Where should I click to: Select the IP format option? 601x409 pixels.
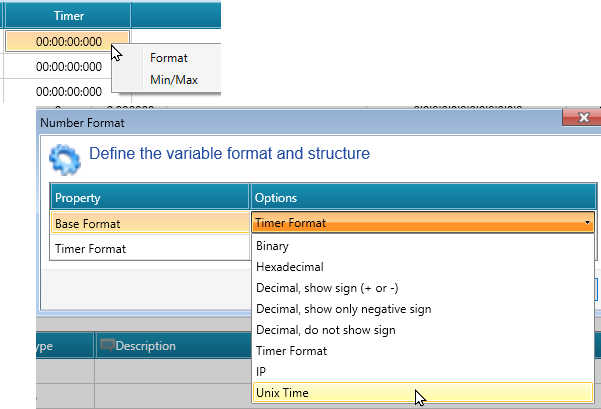tap(262, 372)
